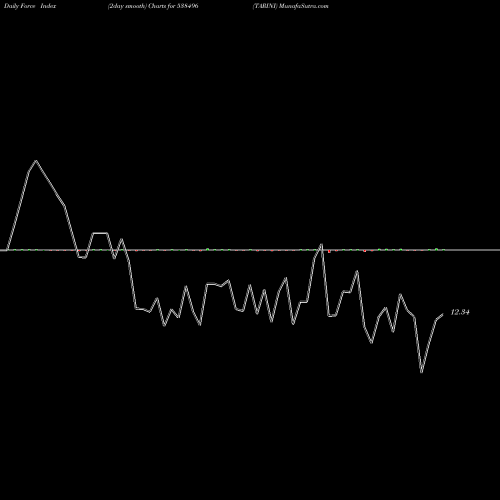Click the 'Daily Force Index' title text
Image resolution: width=500 pixels, height=500 pixels.
(30, 6)
